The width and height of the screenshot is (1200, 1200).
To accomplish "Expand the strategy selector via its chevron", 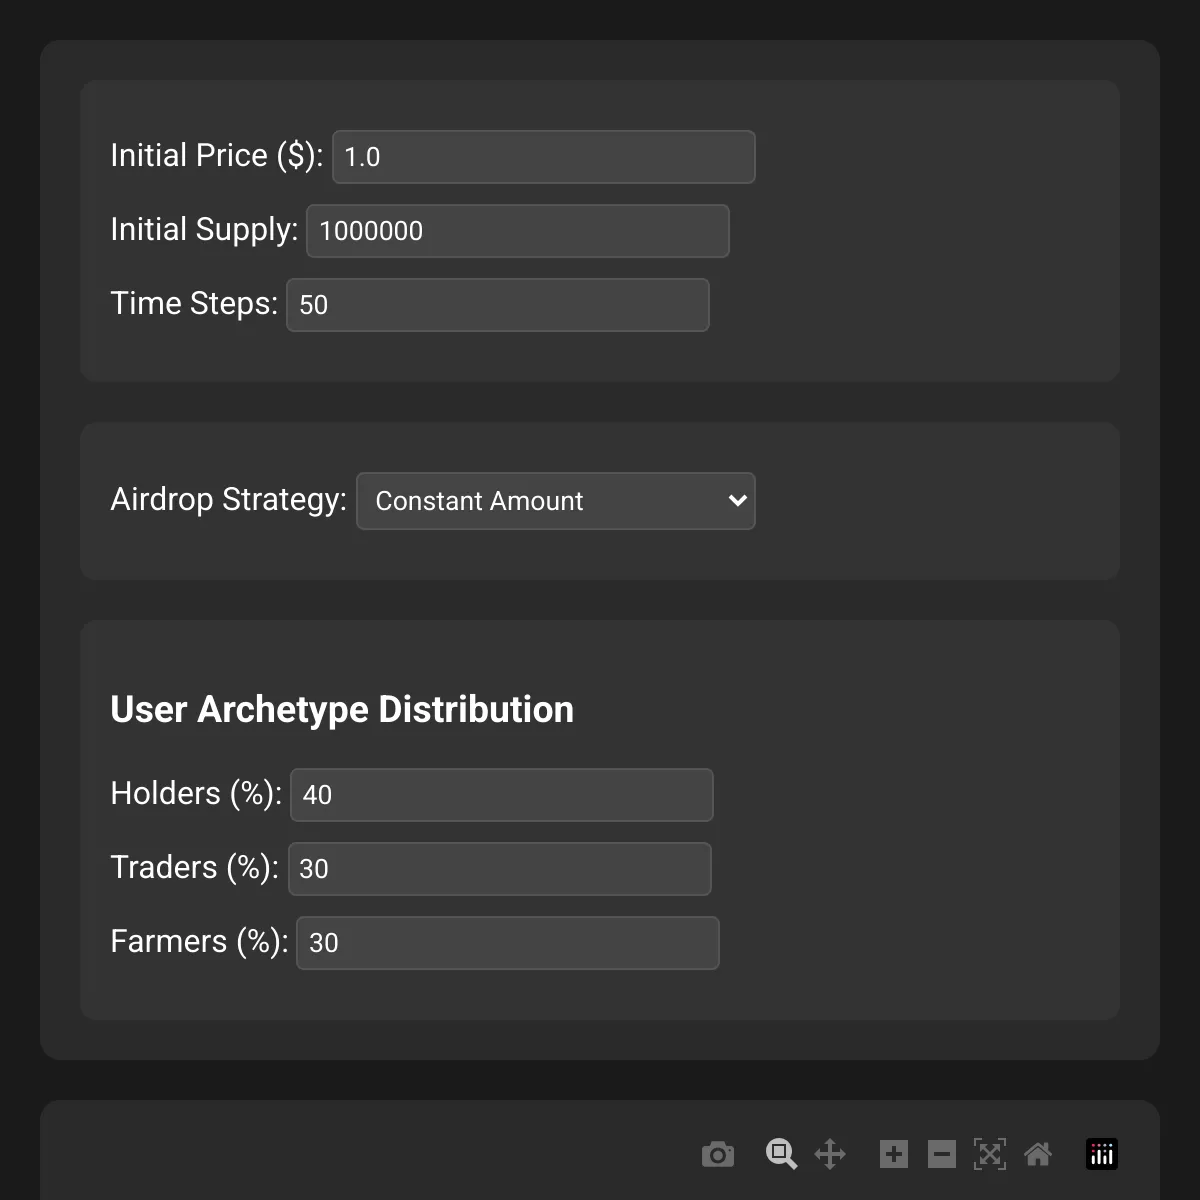I will (736, 500).
